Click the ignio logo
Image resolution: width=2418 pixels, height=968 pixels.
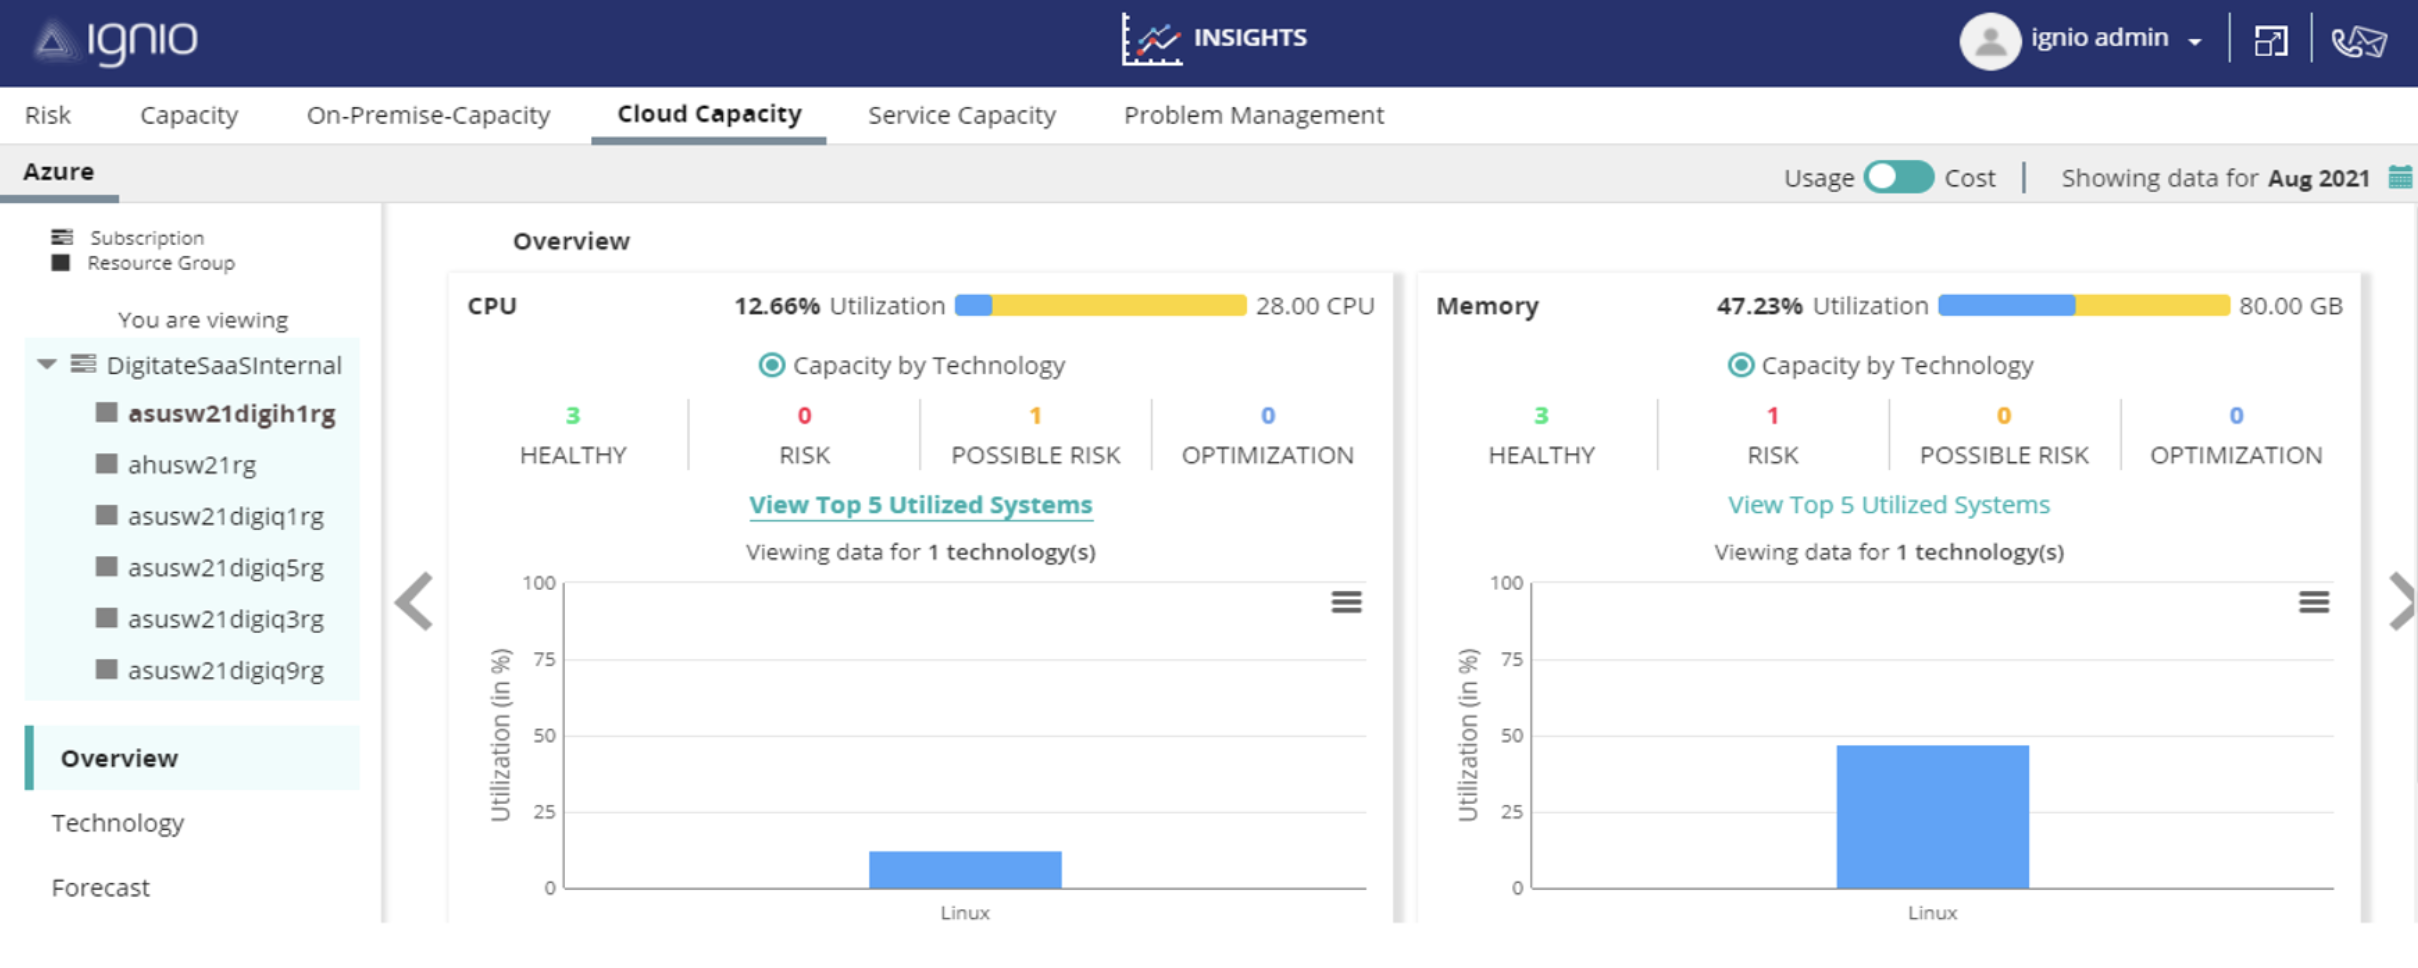pos(116,40)
